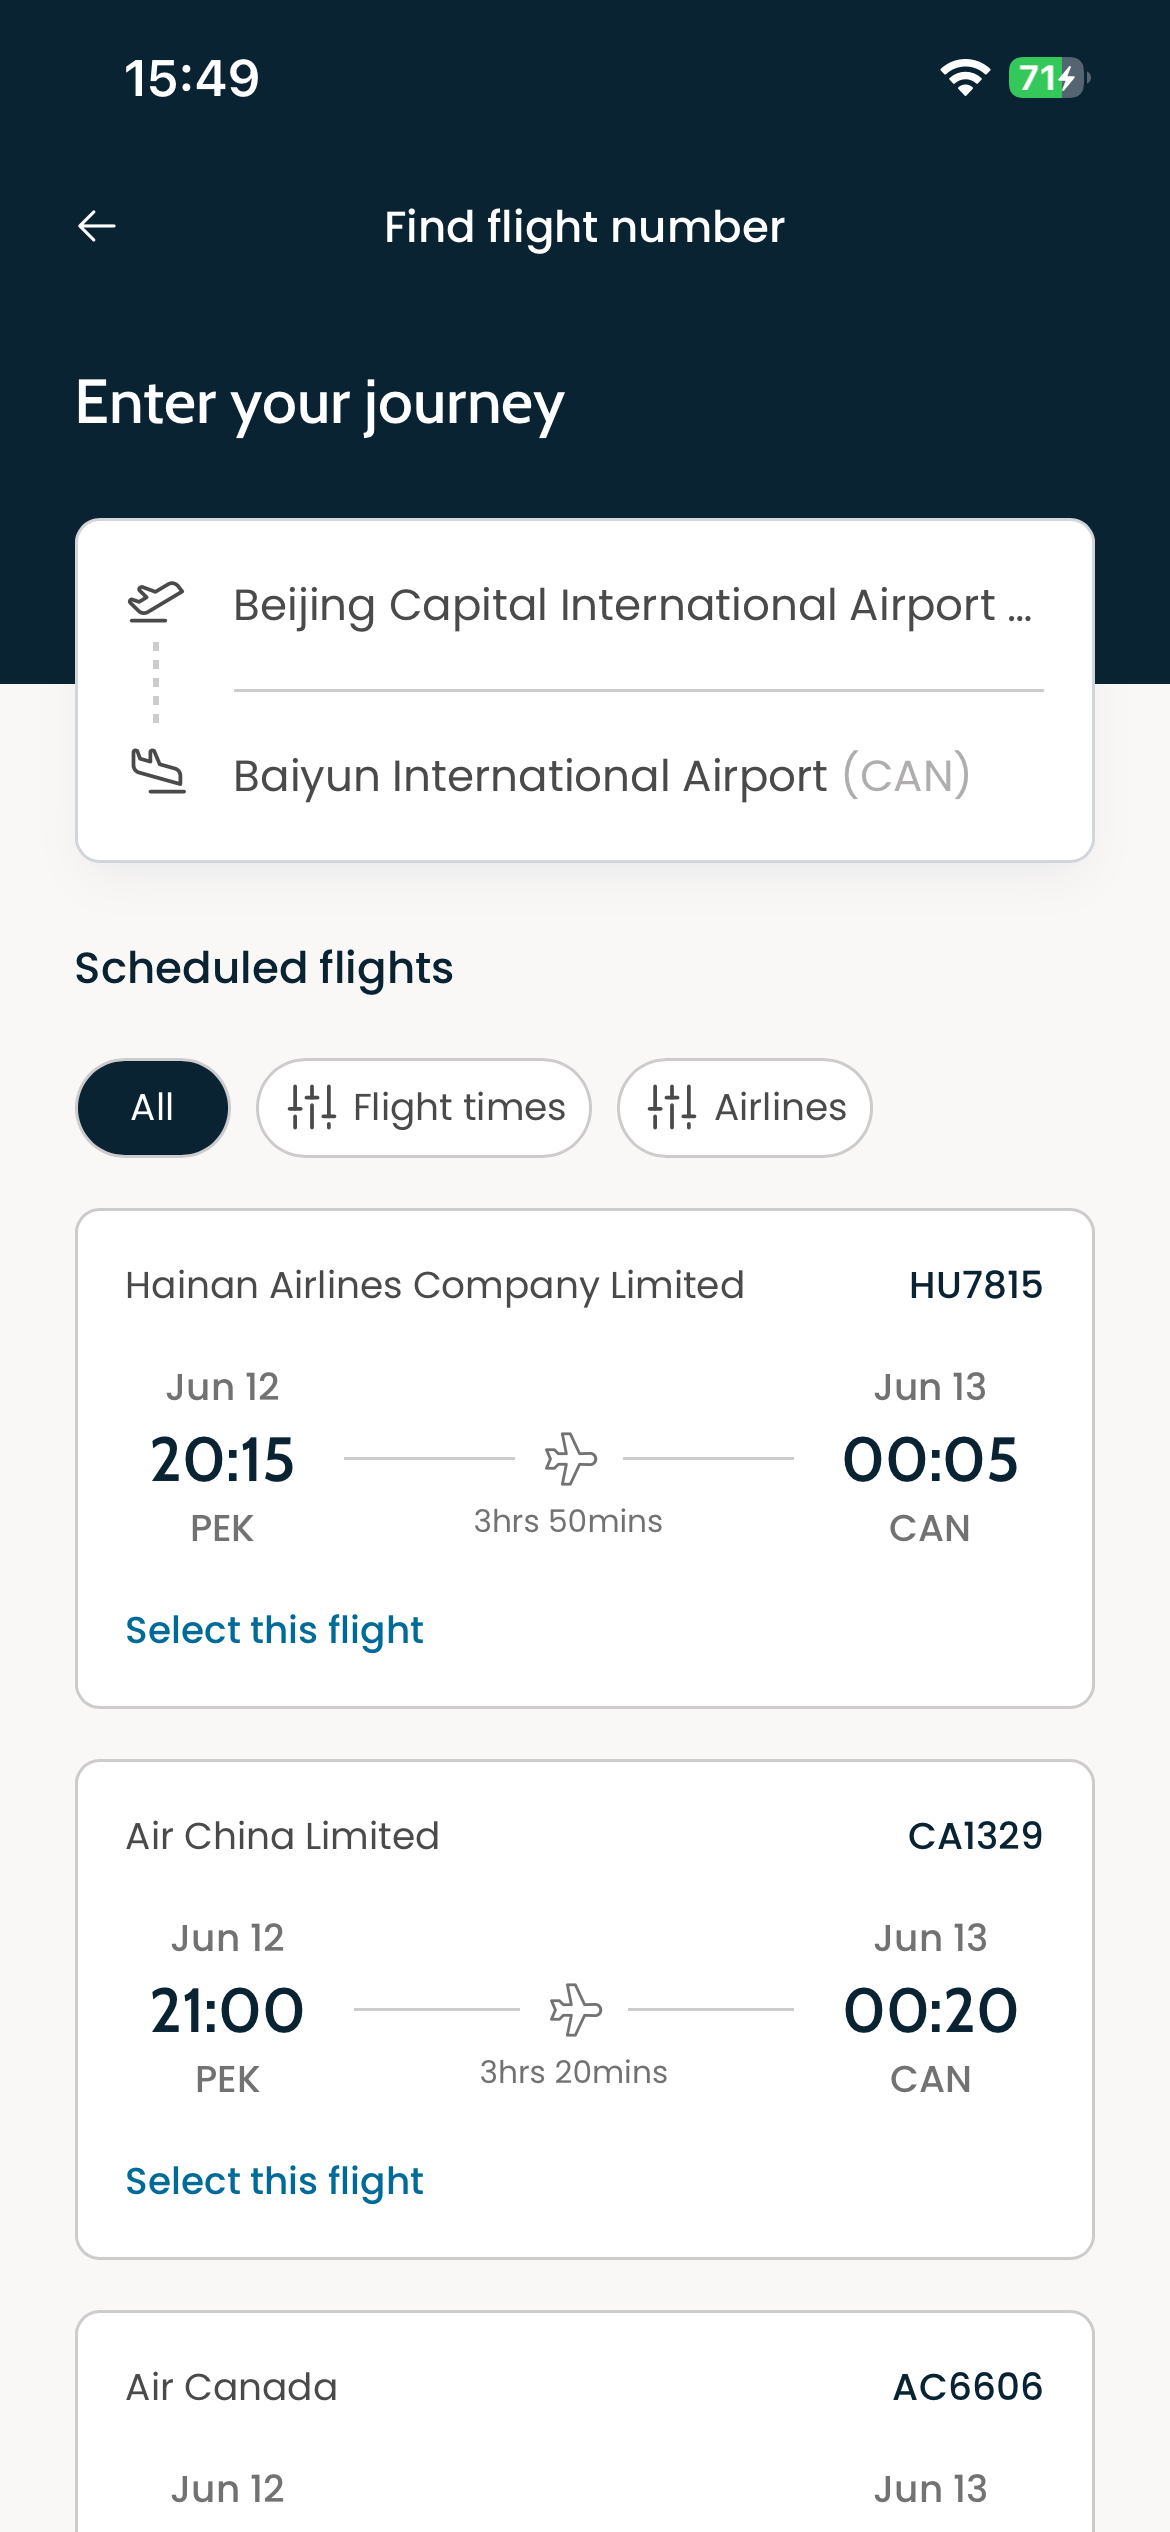
Task: Open the Air Canada AC6606 flight card
Action: click(585, 2421)
